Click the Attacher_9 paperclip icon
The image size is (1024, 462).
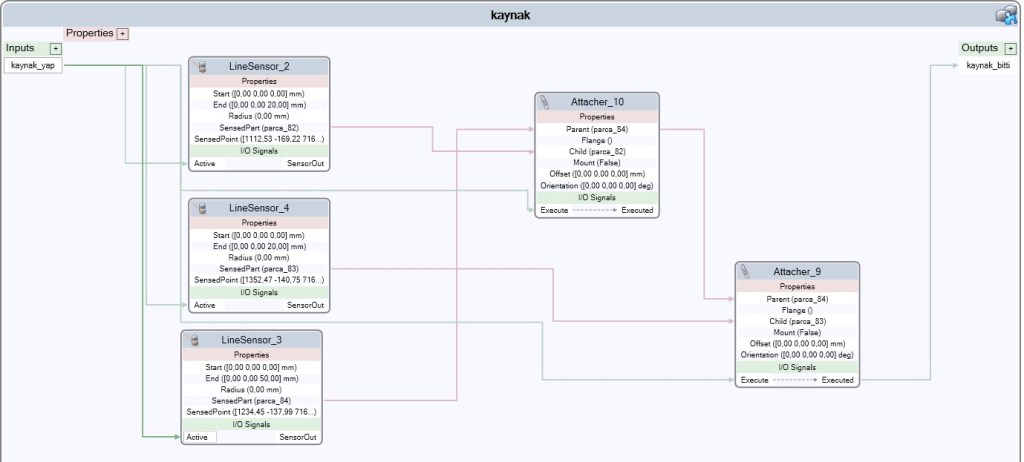(746, 272)
